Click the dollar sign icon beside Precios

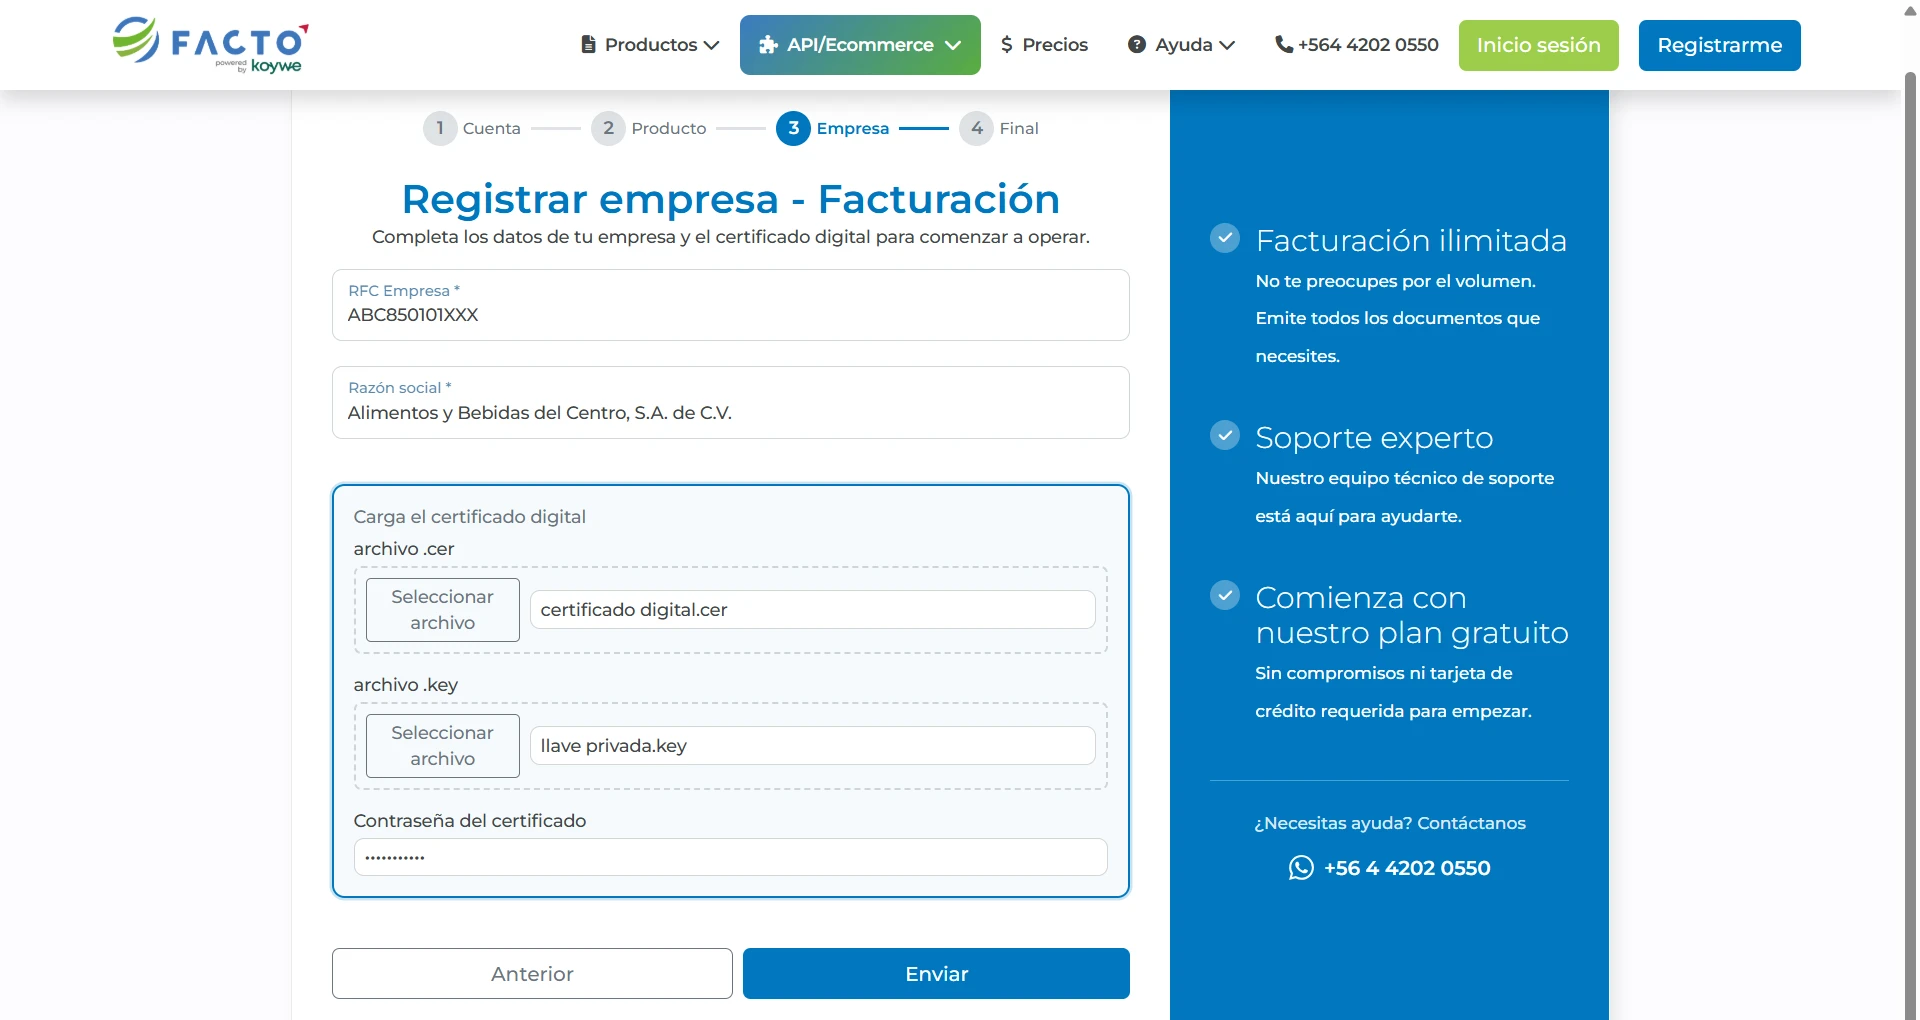[x=1007, y=45]
